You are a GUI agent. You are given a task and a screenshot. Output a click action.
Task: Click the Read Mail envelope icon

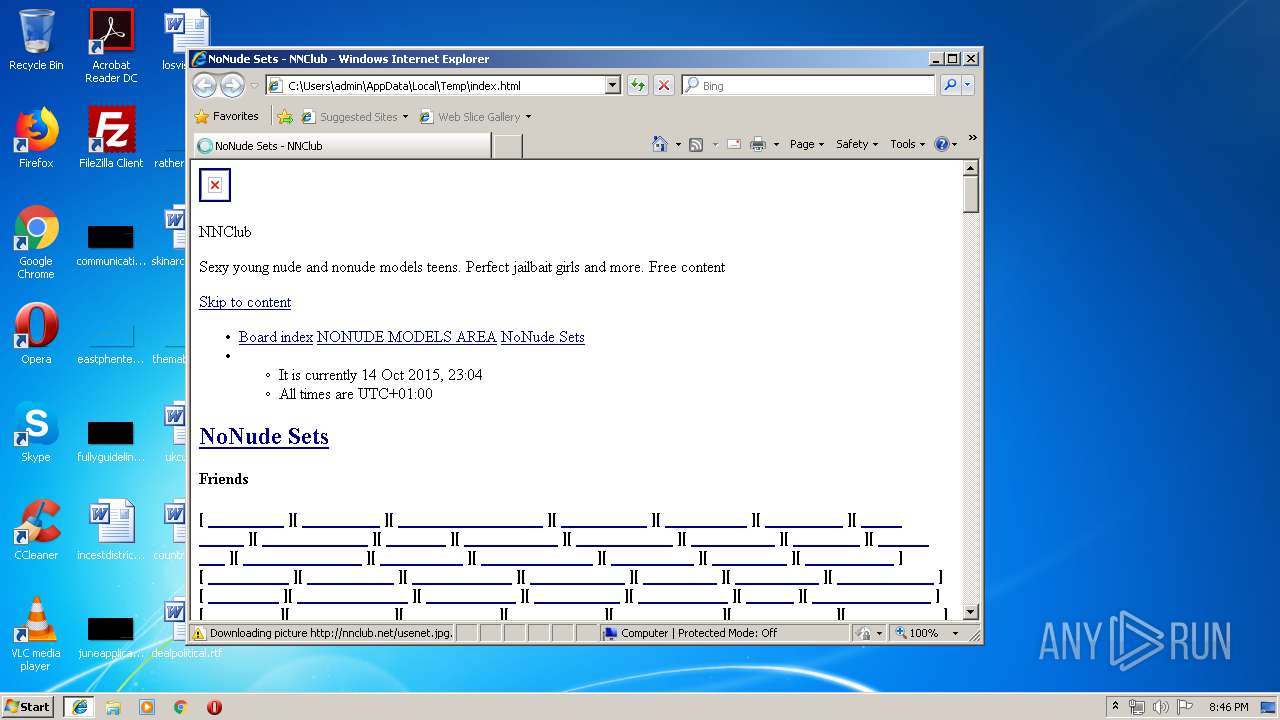coord(734,144)
